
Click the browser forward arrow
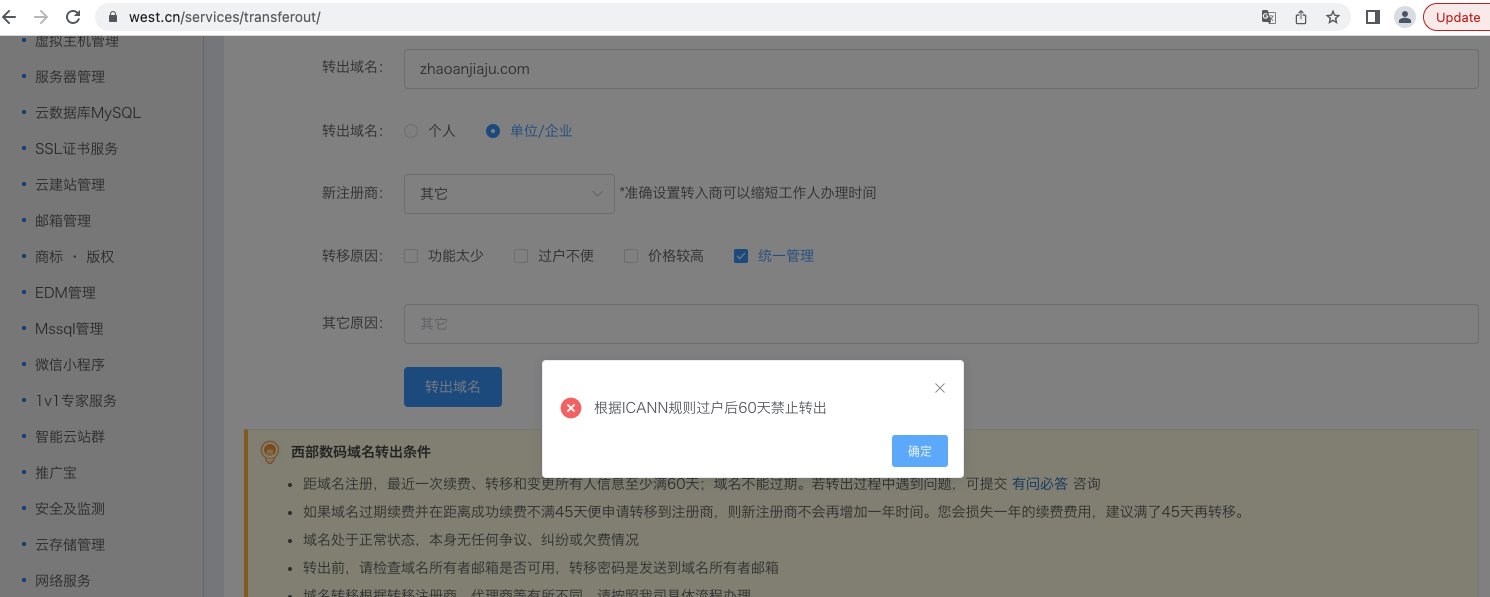(41, 17)
